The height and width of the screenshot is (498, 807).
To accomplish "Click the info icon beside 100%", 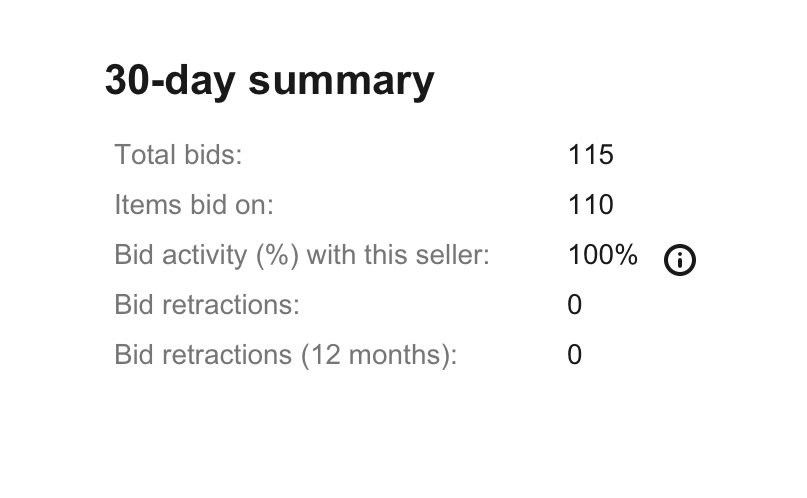I will pyautogui.click(x=679, y=260).
